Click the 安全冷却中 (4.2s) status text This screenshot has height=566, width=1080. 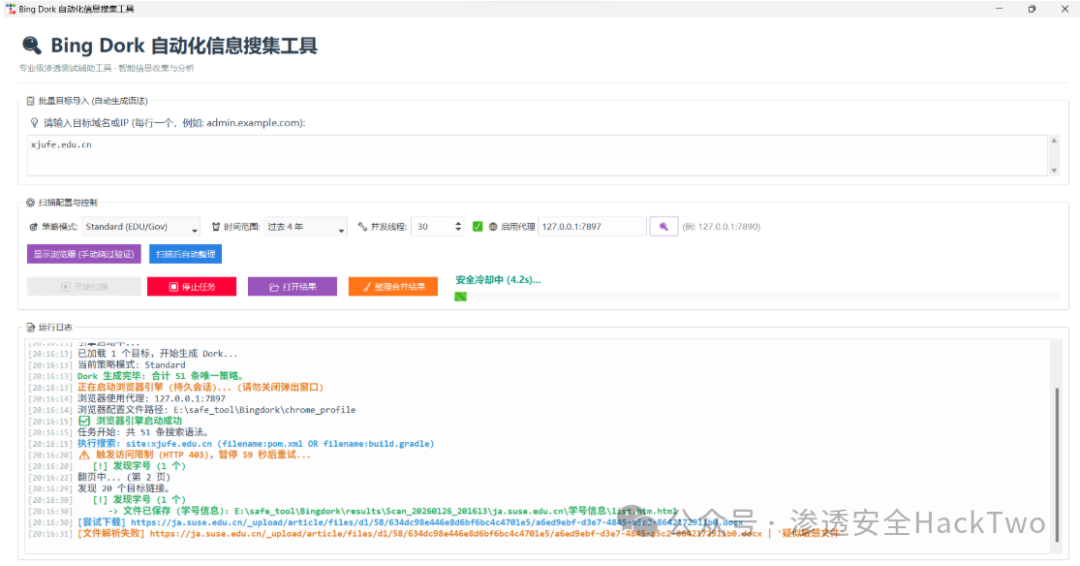(498, 280)
